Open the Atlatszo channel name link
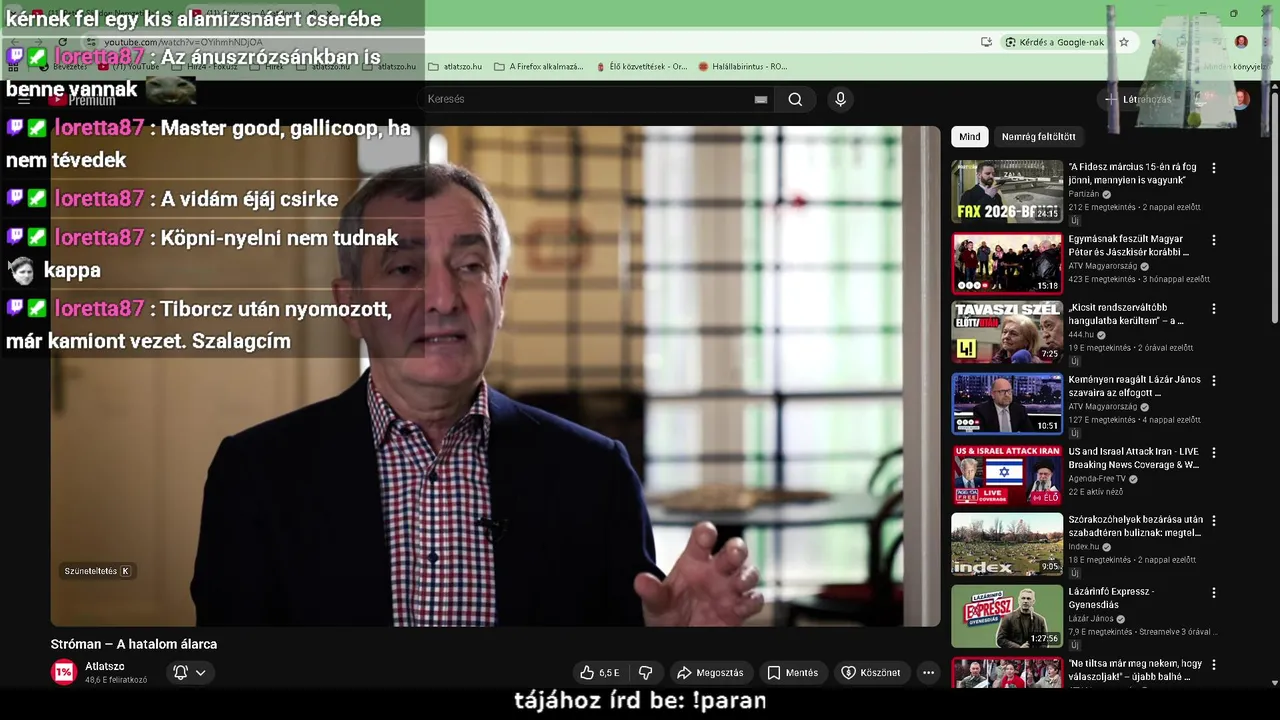The image size is (1280, 720). coord(105,667)
